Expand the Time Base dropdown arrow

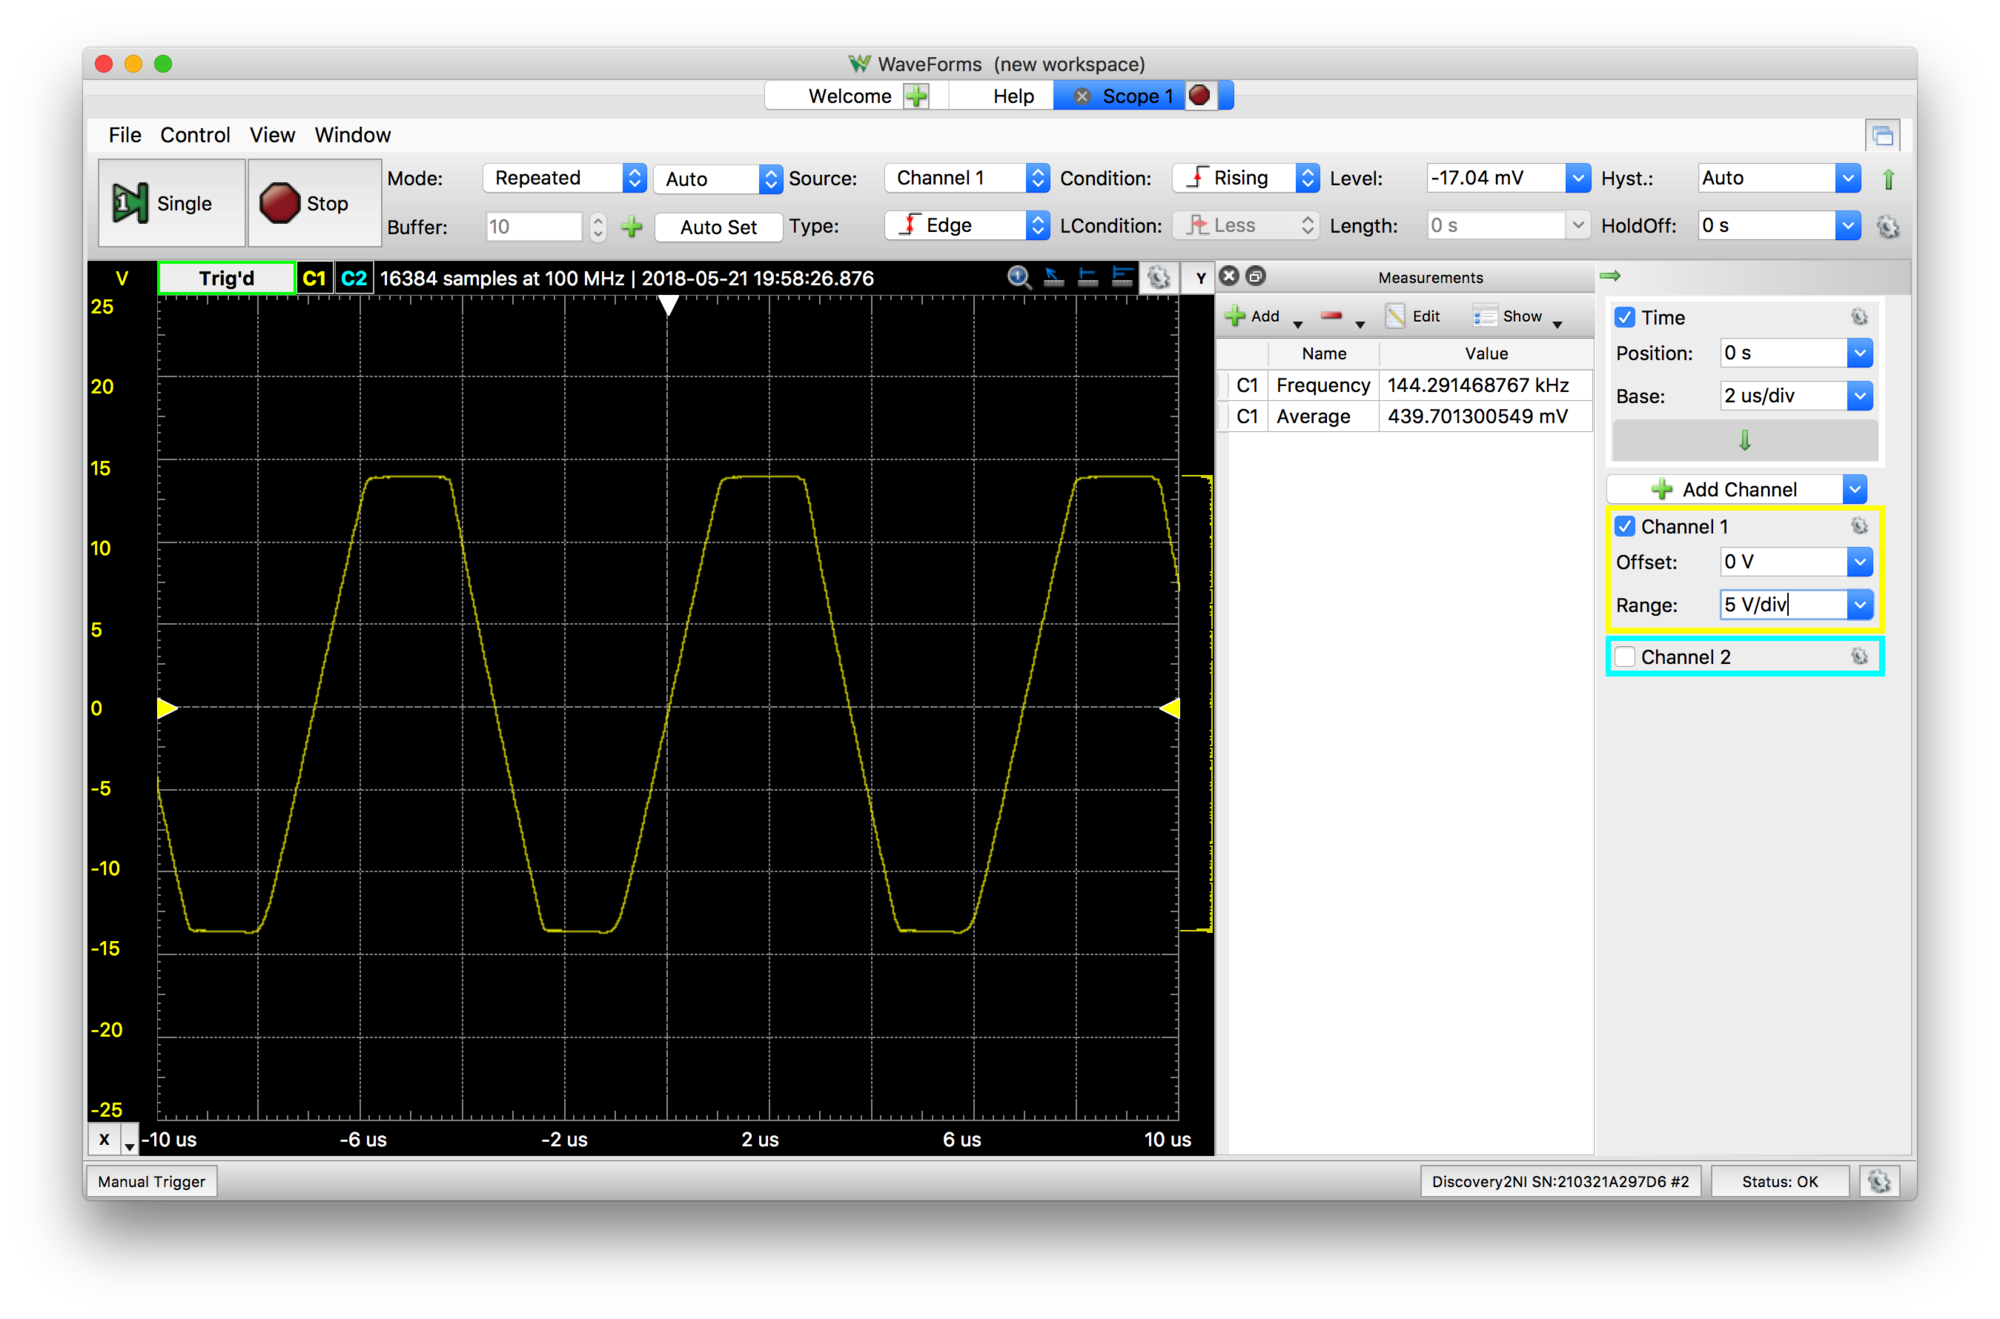pyautogui.click(x=1859, y=396)
